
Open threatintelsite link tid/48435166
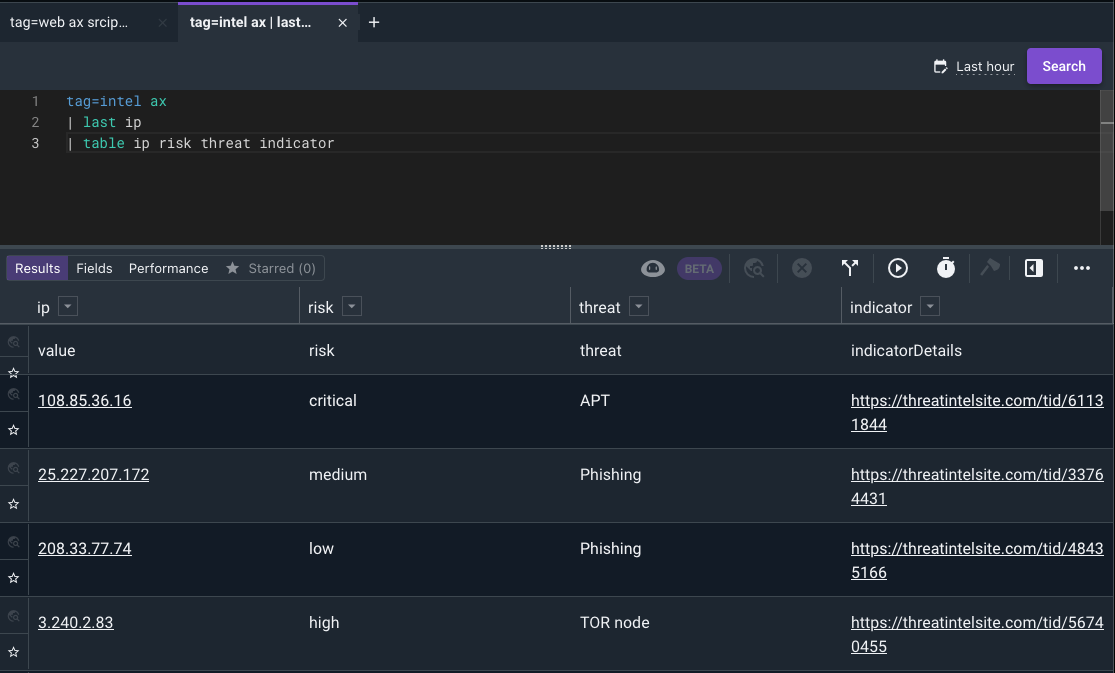click(976, 561)
